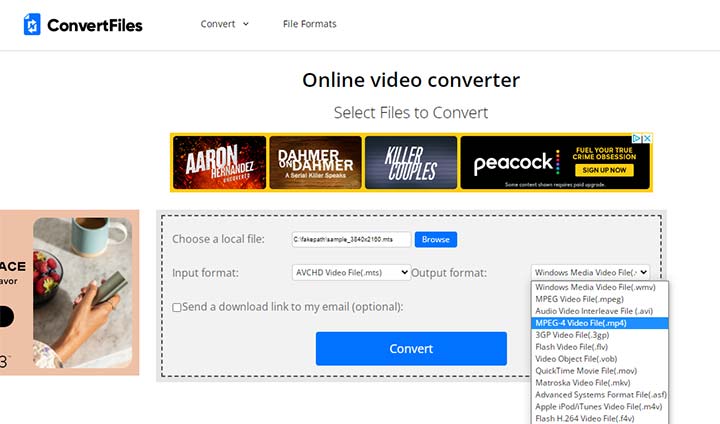The width and height of the screenshot is (720, 424).
Task: Click the big Convert button
Action: click(411, 349)
